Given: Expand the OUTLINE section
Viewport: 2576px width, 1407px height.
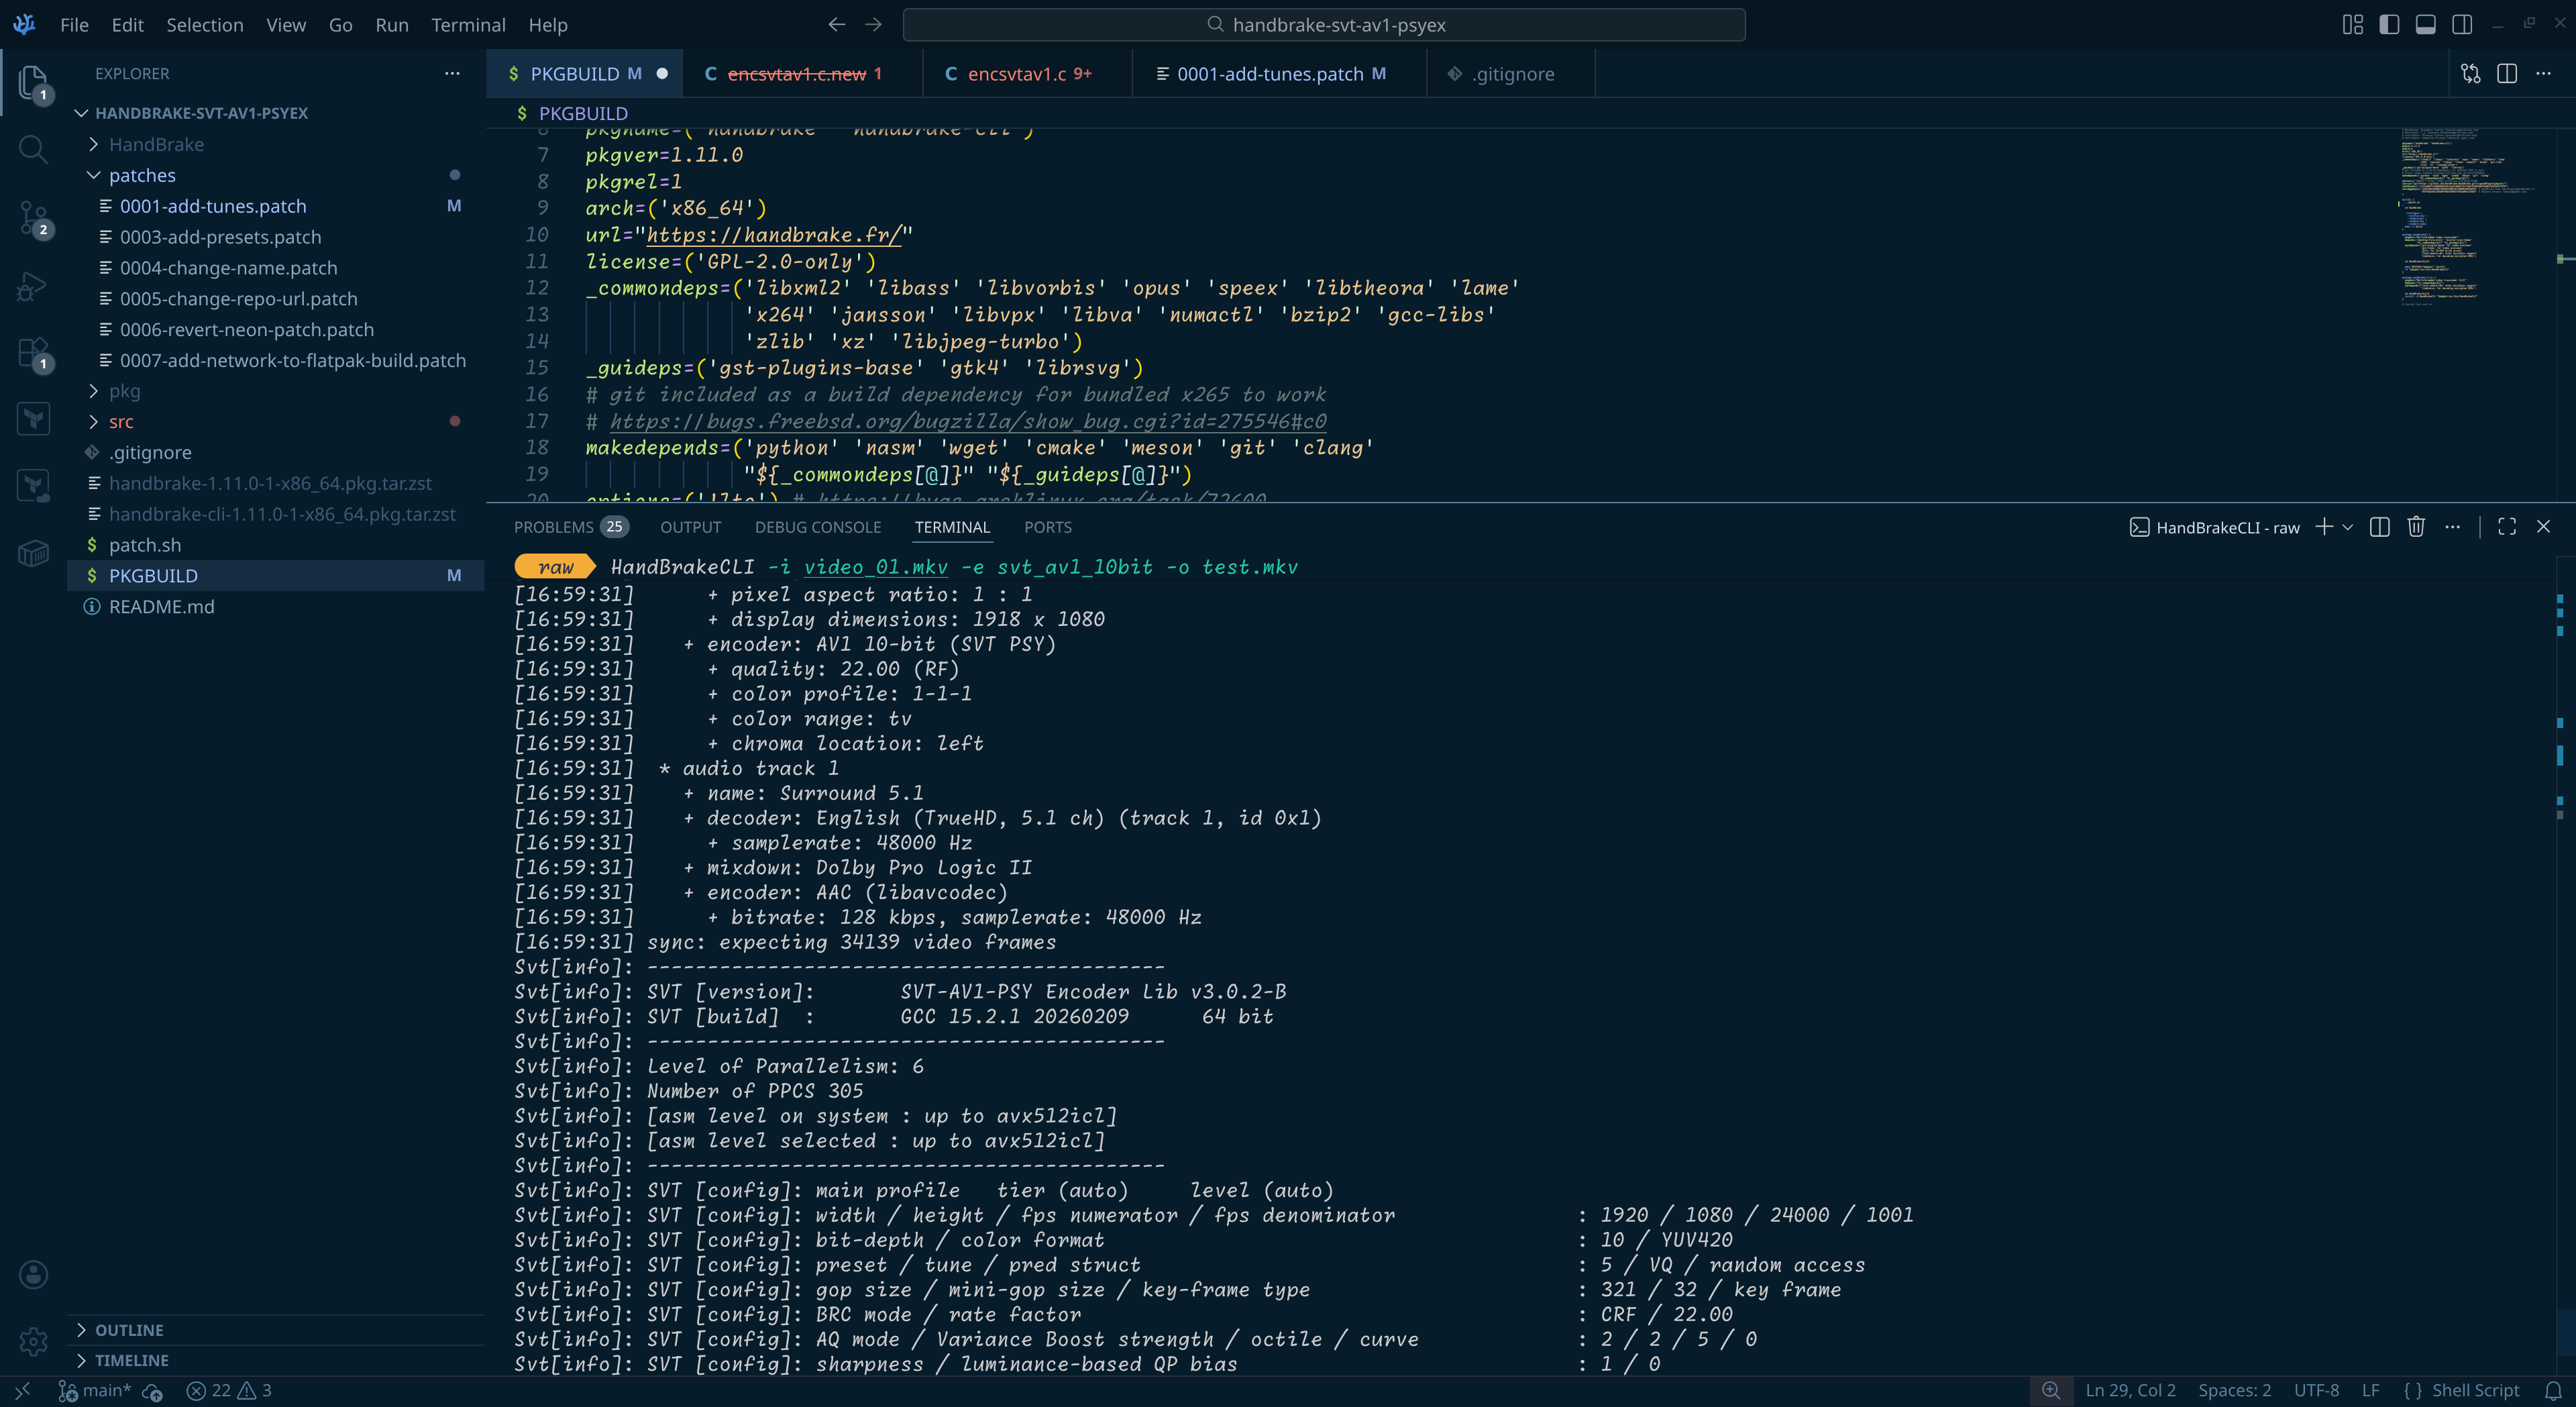Looking at the screenshot, I should click(128, 1330).
